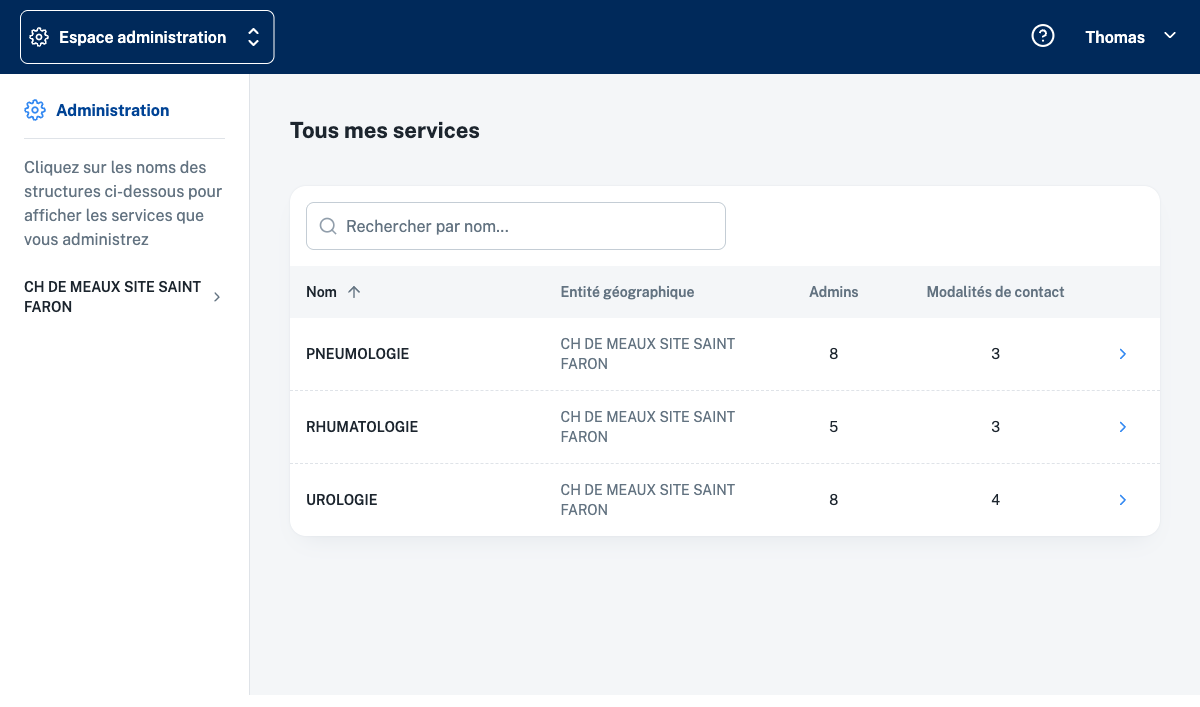Click the UROLOGIE service name
Screen dimensions: 1200x707
(x=341, y=500)
